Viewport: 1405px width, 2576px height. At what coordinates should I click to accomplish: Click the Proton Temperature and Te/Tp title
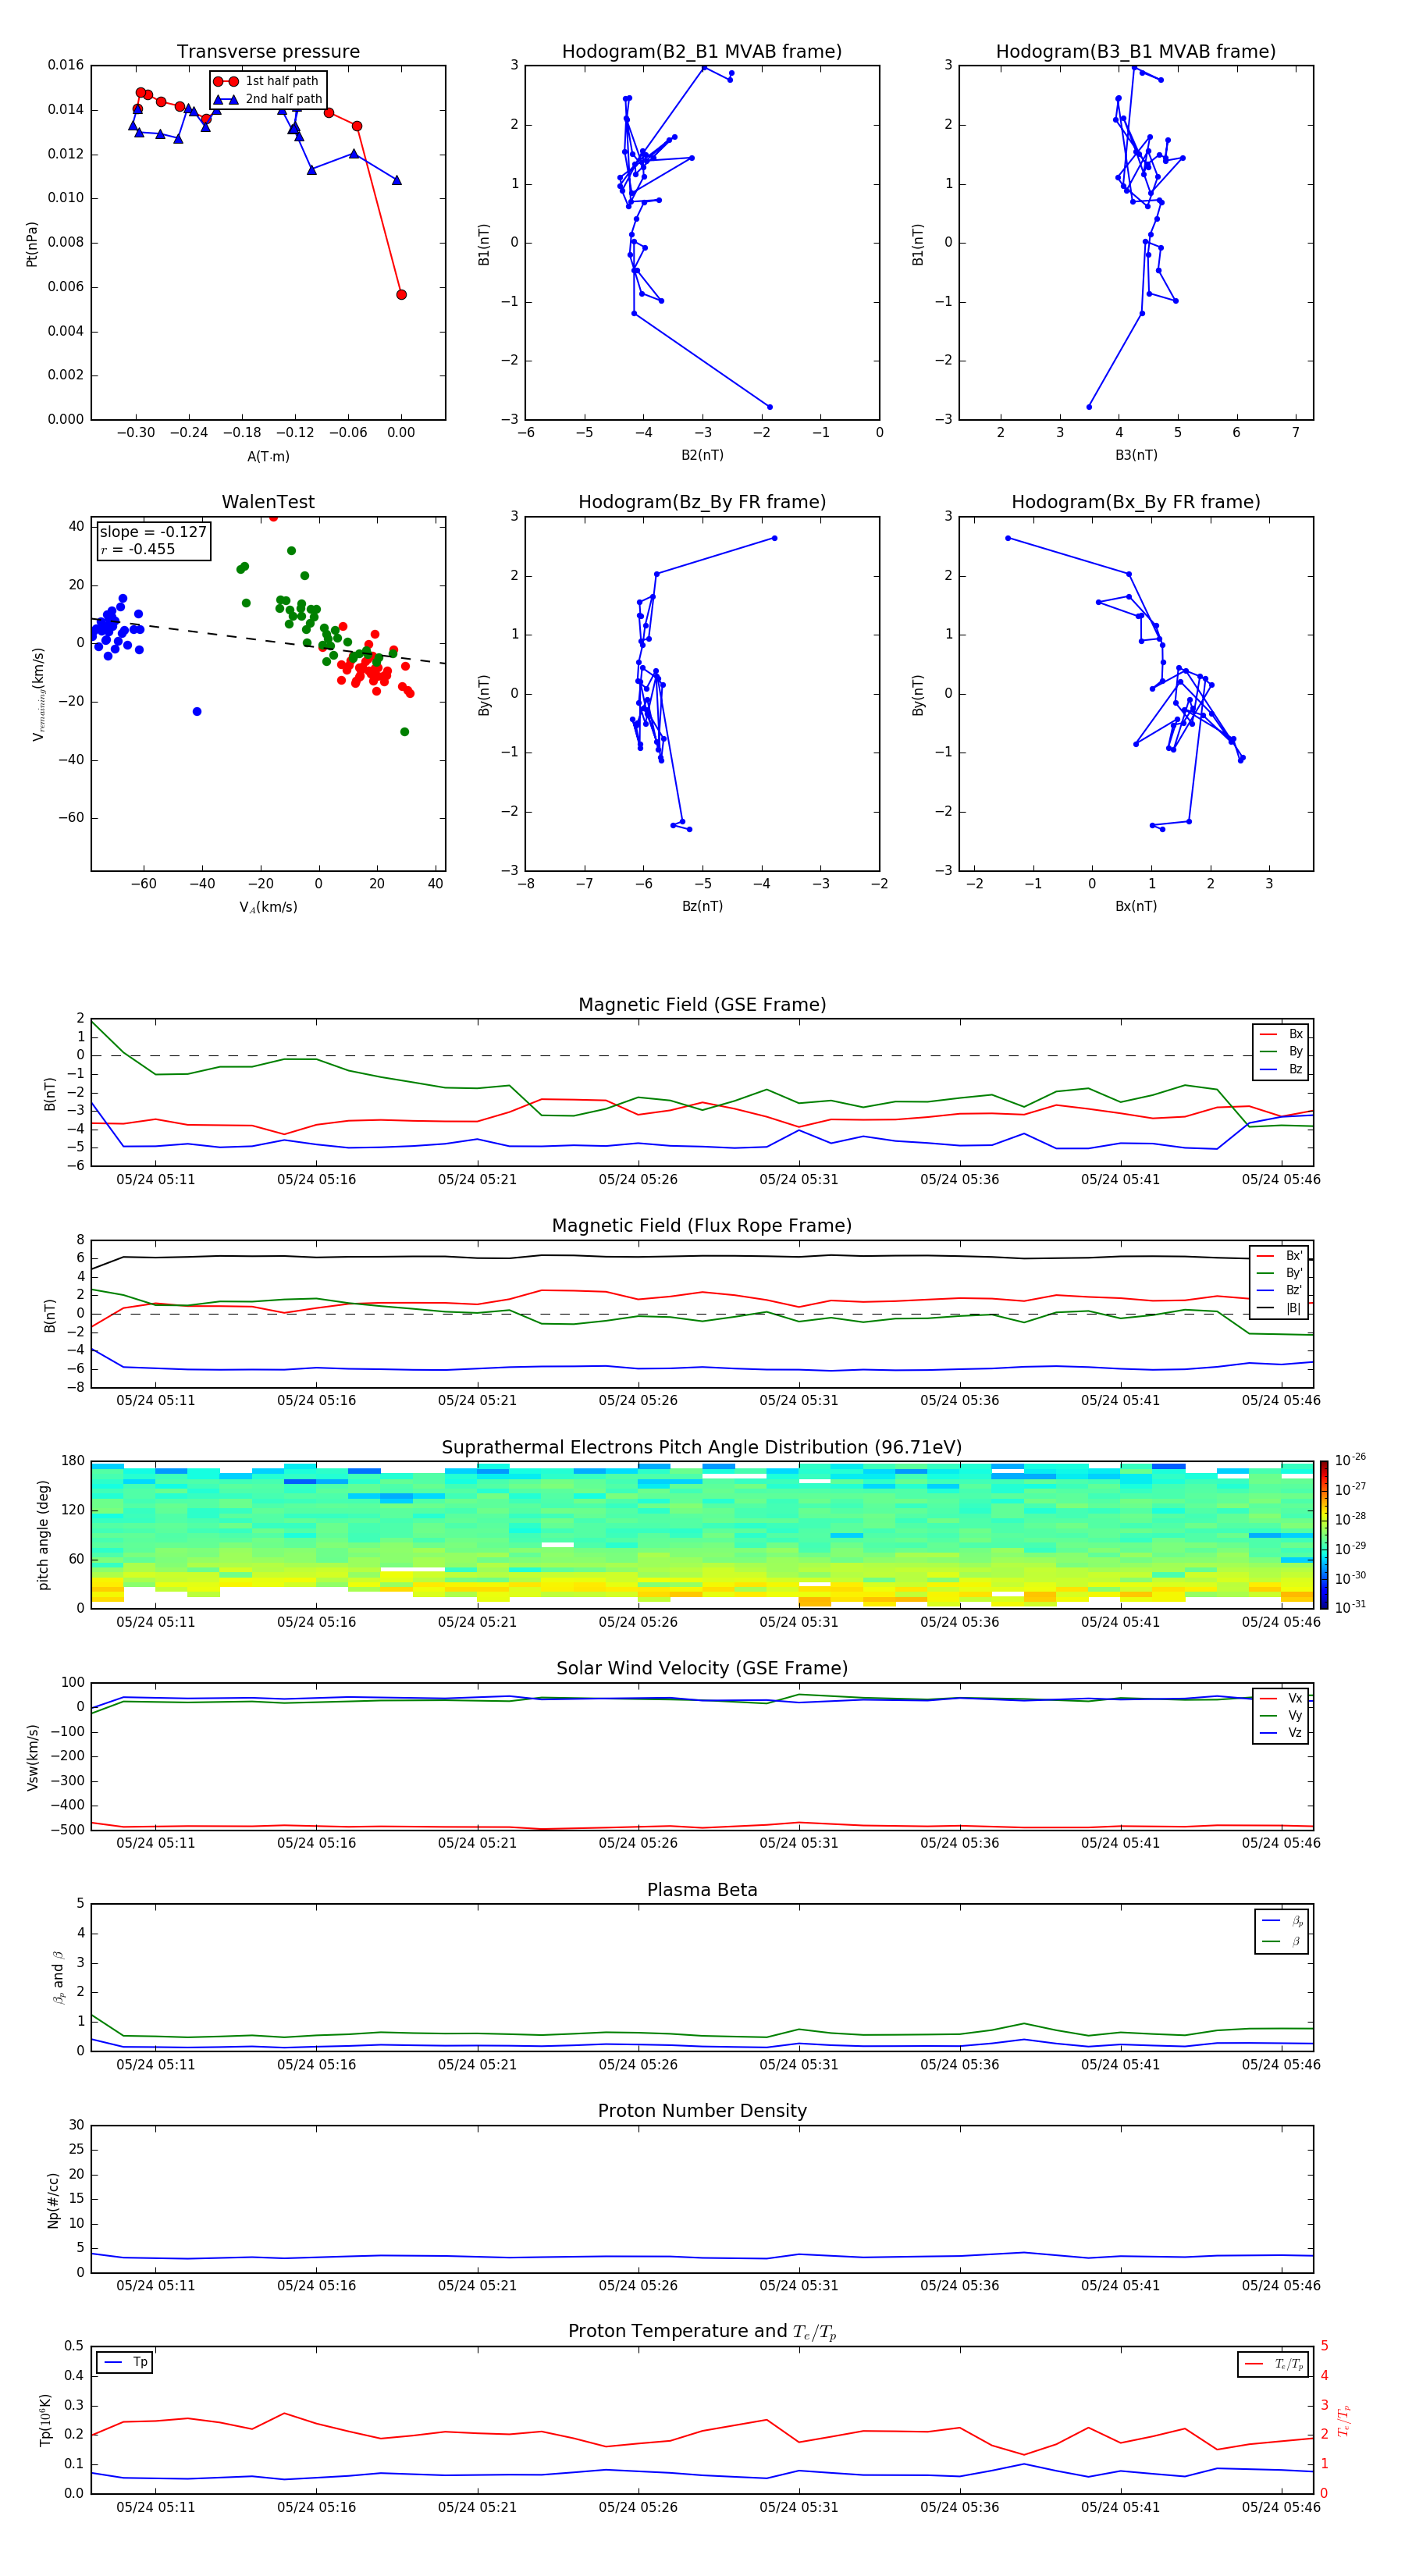point(702,2331)
